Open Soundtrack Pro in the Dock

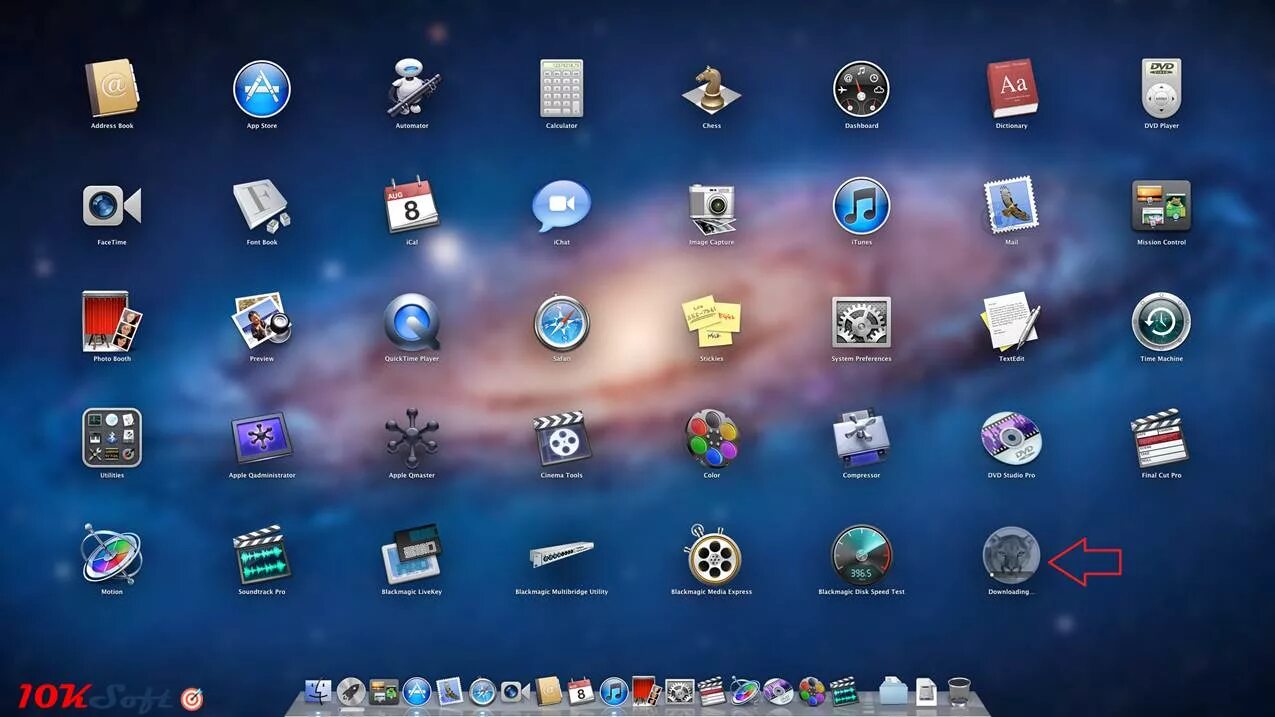(844, 692)
